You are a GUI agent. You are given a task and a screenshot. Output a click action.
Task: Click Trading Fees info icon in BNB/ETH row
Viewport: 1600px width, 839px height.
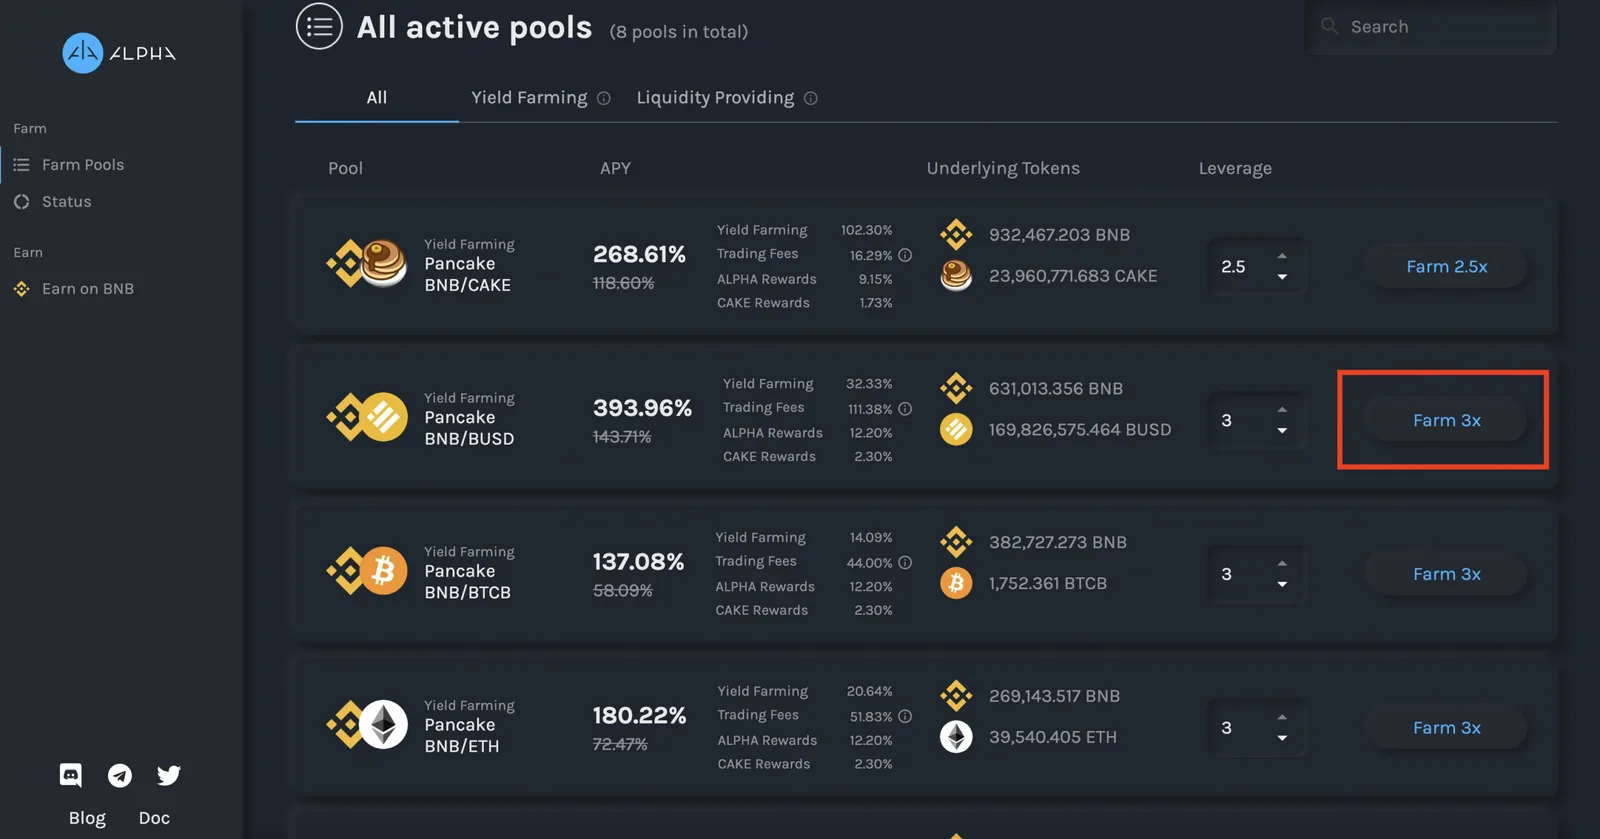[x=905, y=716]
